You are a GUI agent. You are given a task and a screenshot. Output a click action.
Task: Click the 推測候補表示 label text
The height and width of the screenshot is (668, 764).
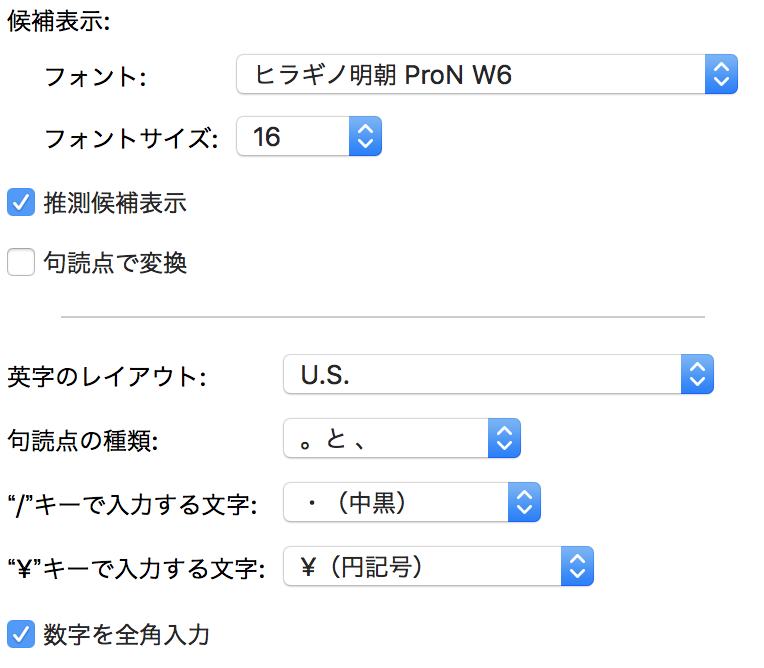[x=115, y=204]
